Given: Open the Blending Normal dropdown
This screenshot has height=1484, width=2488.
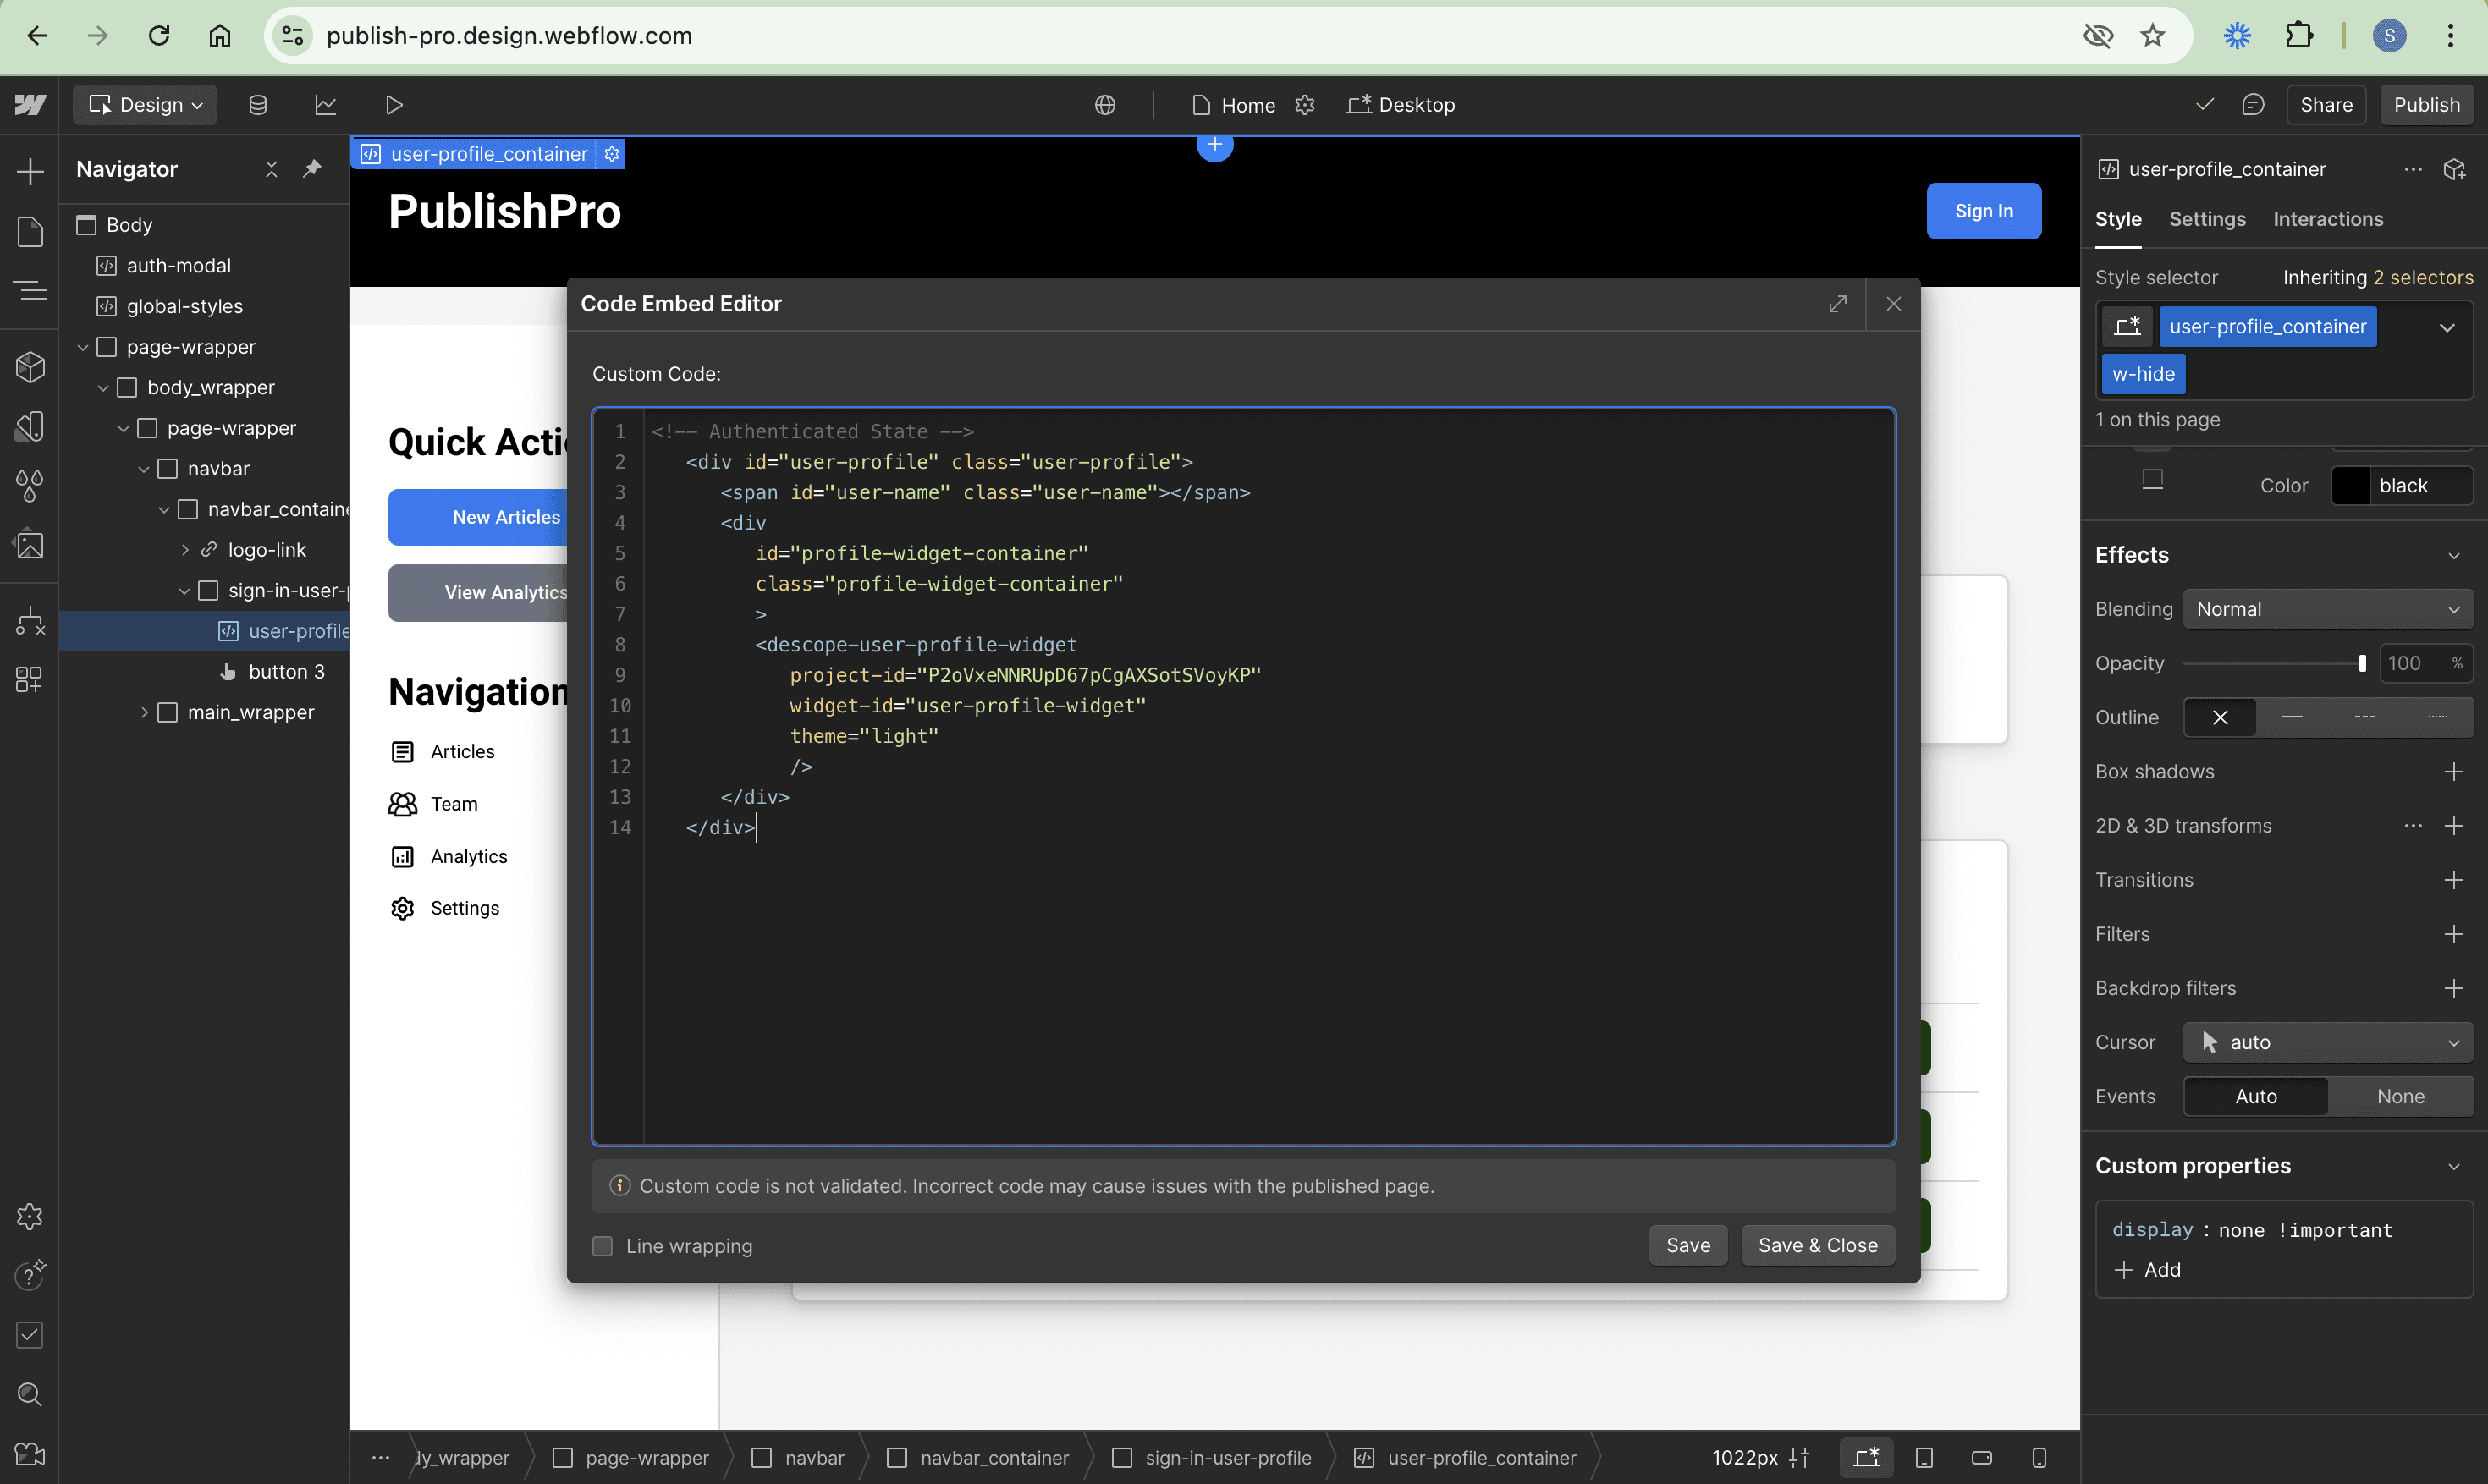Looking at the screenshot, I should [x=2327, y=609].
